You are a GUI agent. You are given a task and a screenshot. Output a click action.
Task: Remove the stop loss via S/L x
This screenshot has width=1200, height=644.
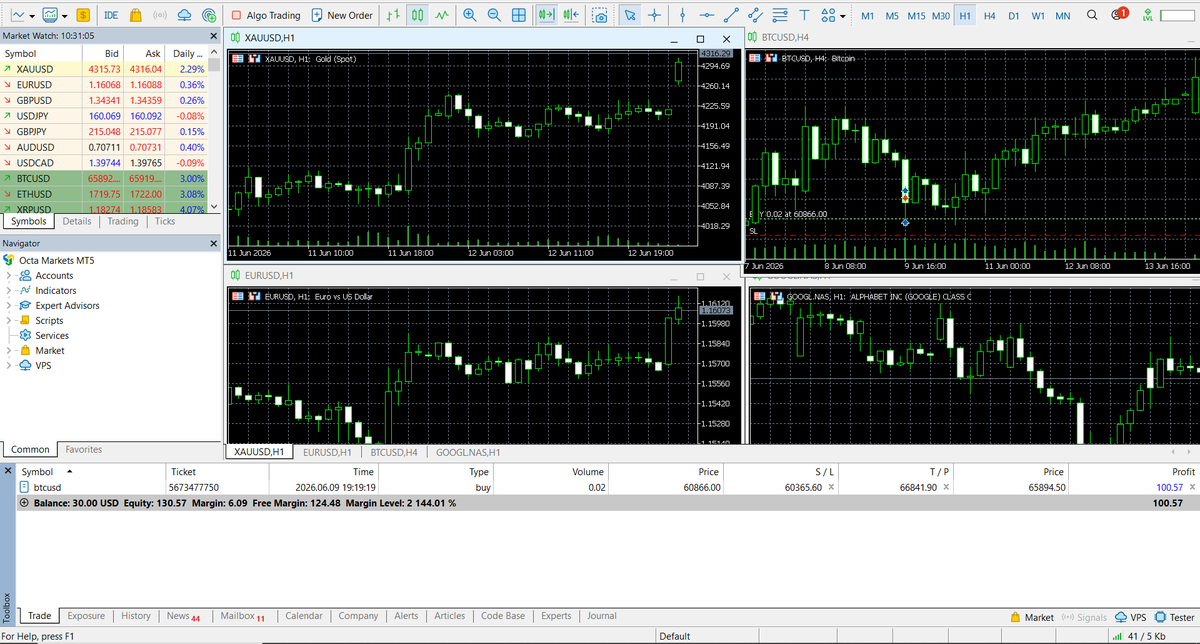832,487
